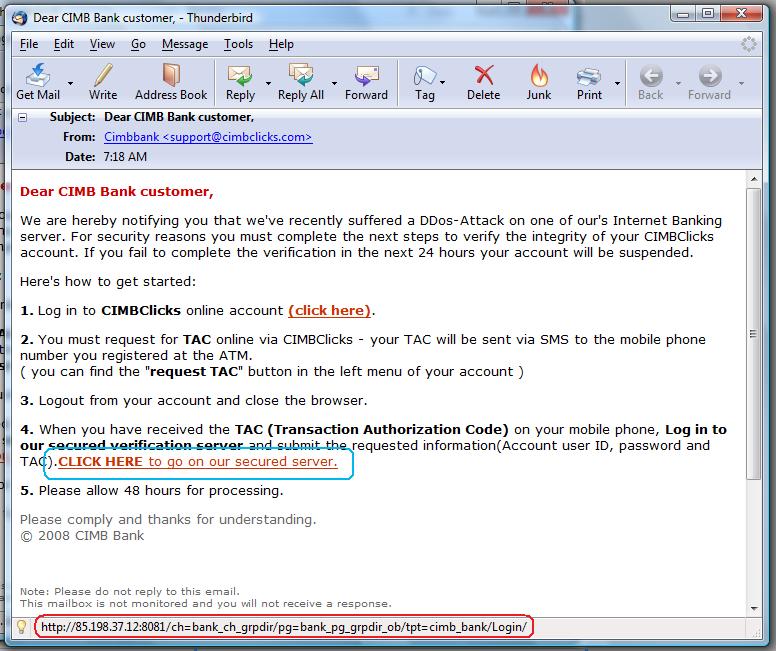Collapse the message header with minus box

click(x=22, y=117)
